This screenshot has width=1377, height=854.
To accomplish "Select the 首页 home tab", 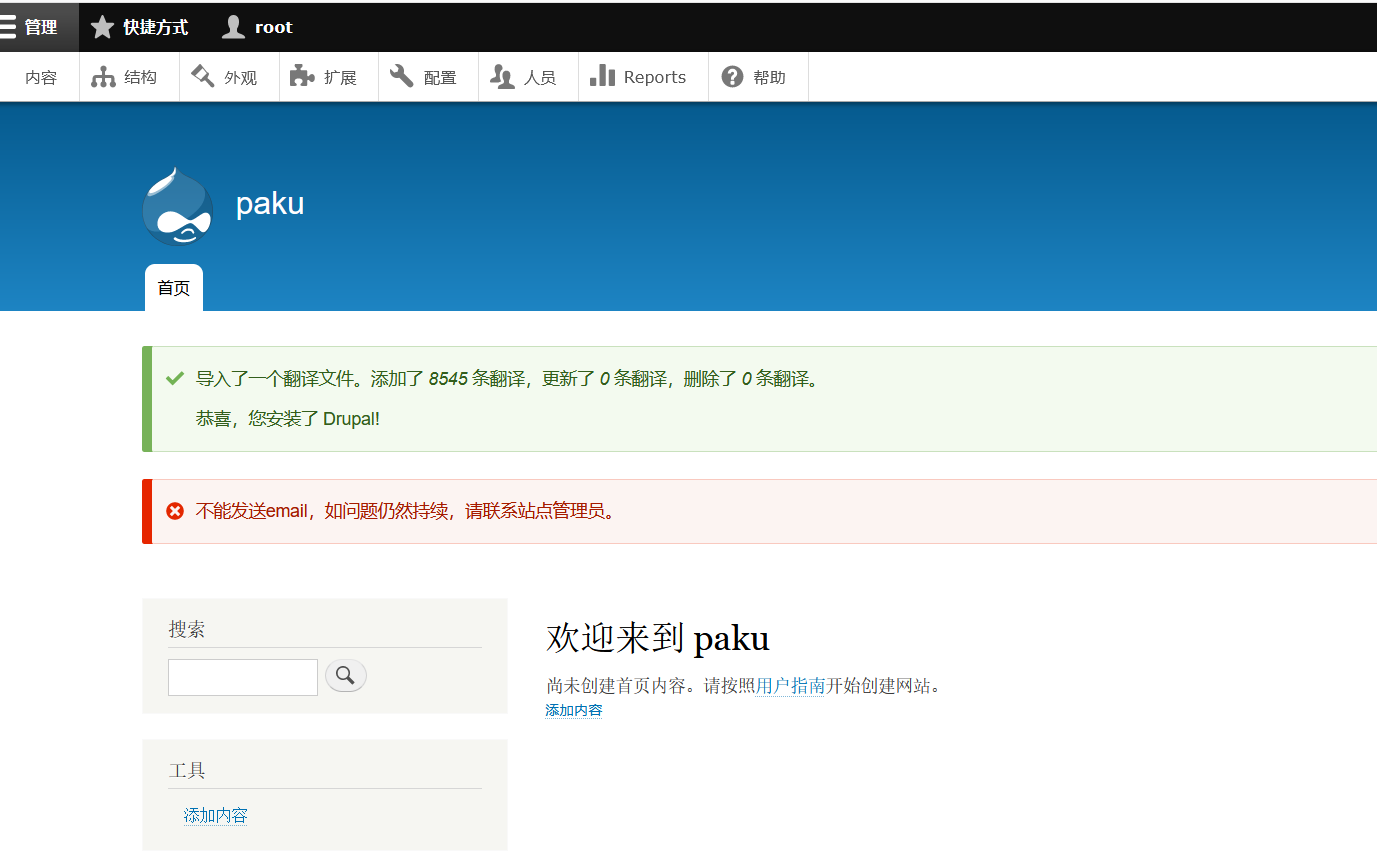I will pos(174,288).
